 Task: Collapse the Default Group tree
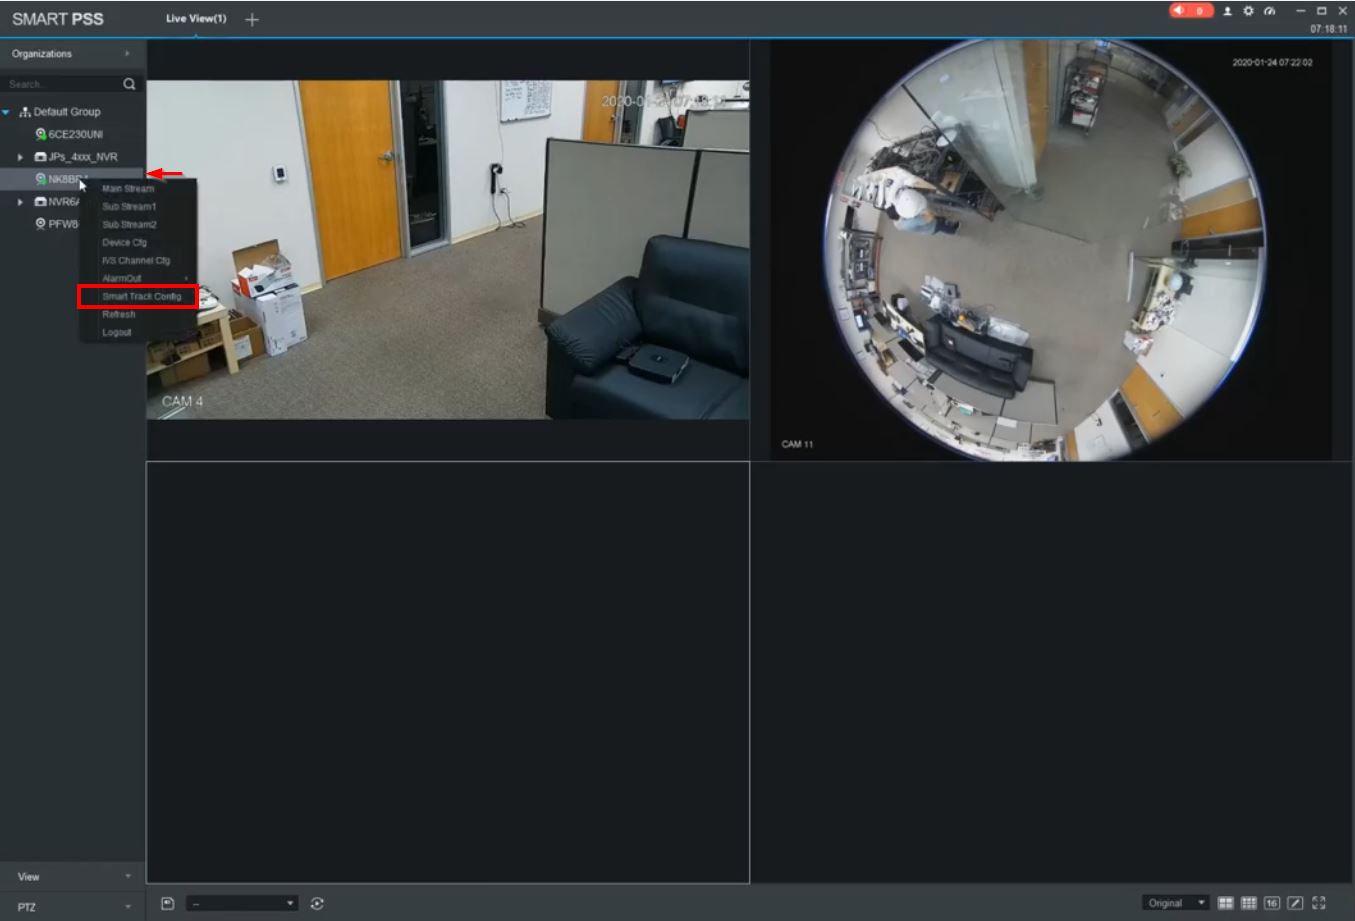[x=6, y=112]
